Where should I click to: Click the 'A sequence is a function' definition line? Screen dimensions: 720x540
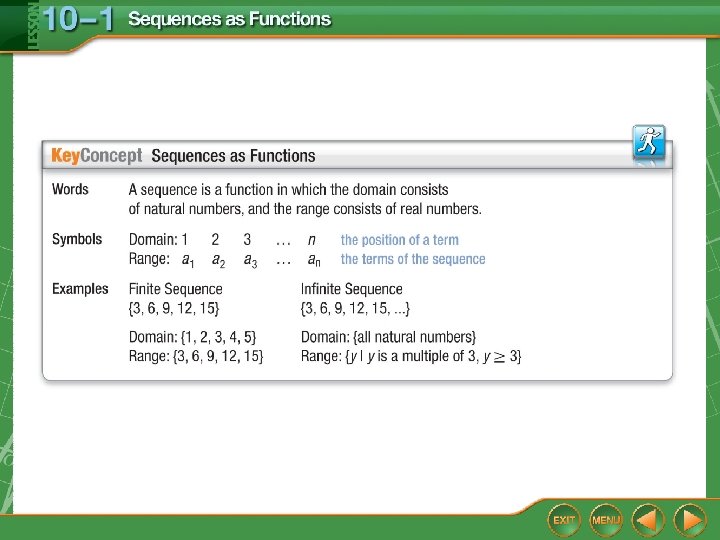[288, 190]
